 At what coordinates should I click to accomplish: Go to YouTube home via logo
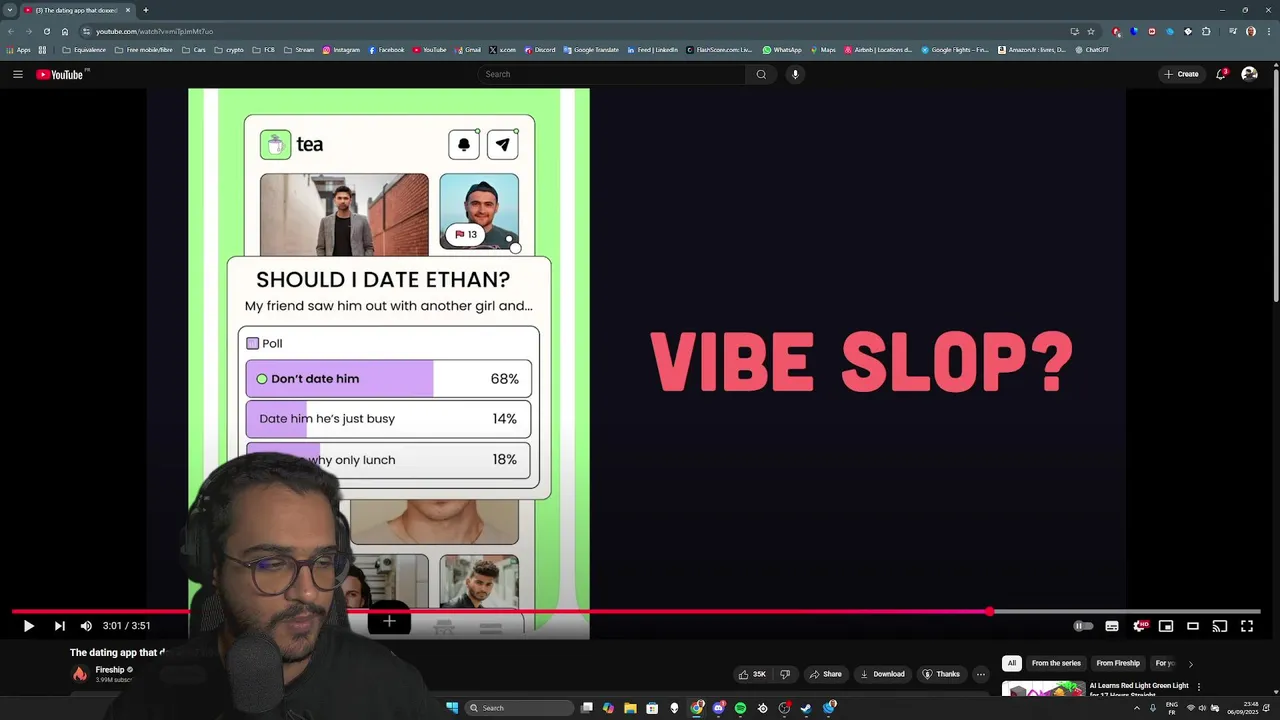pyautogui.click(x=60, y=74)
